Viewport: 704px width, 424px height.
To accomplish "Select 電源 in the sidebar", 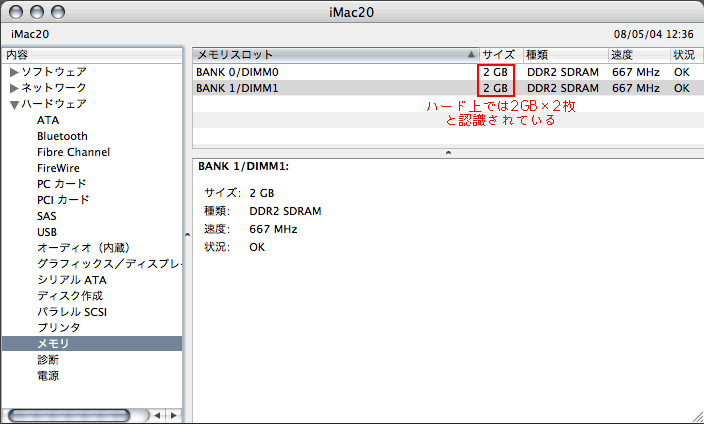I will click(48, 375).
